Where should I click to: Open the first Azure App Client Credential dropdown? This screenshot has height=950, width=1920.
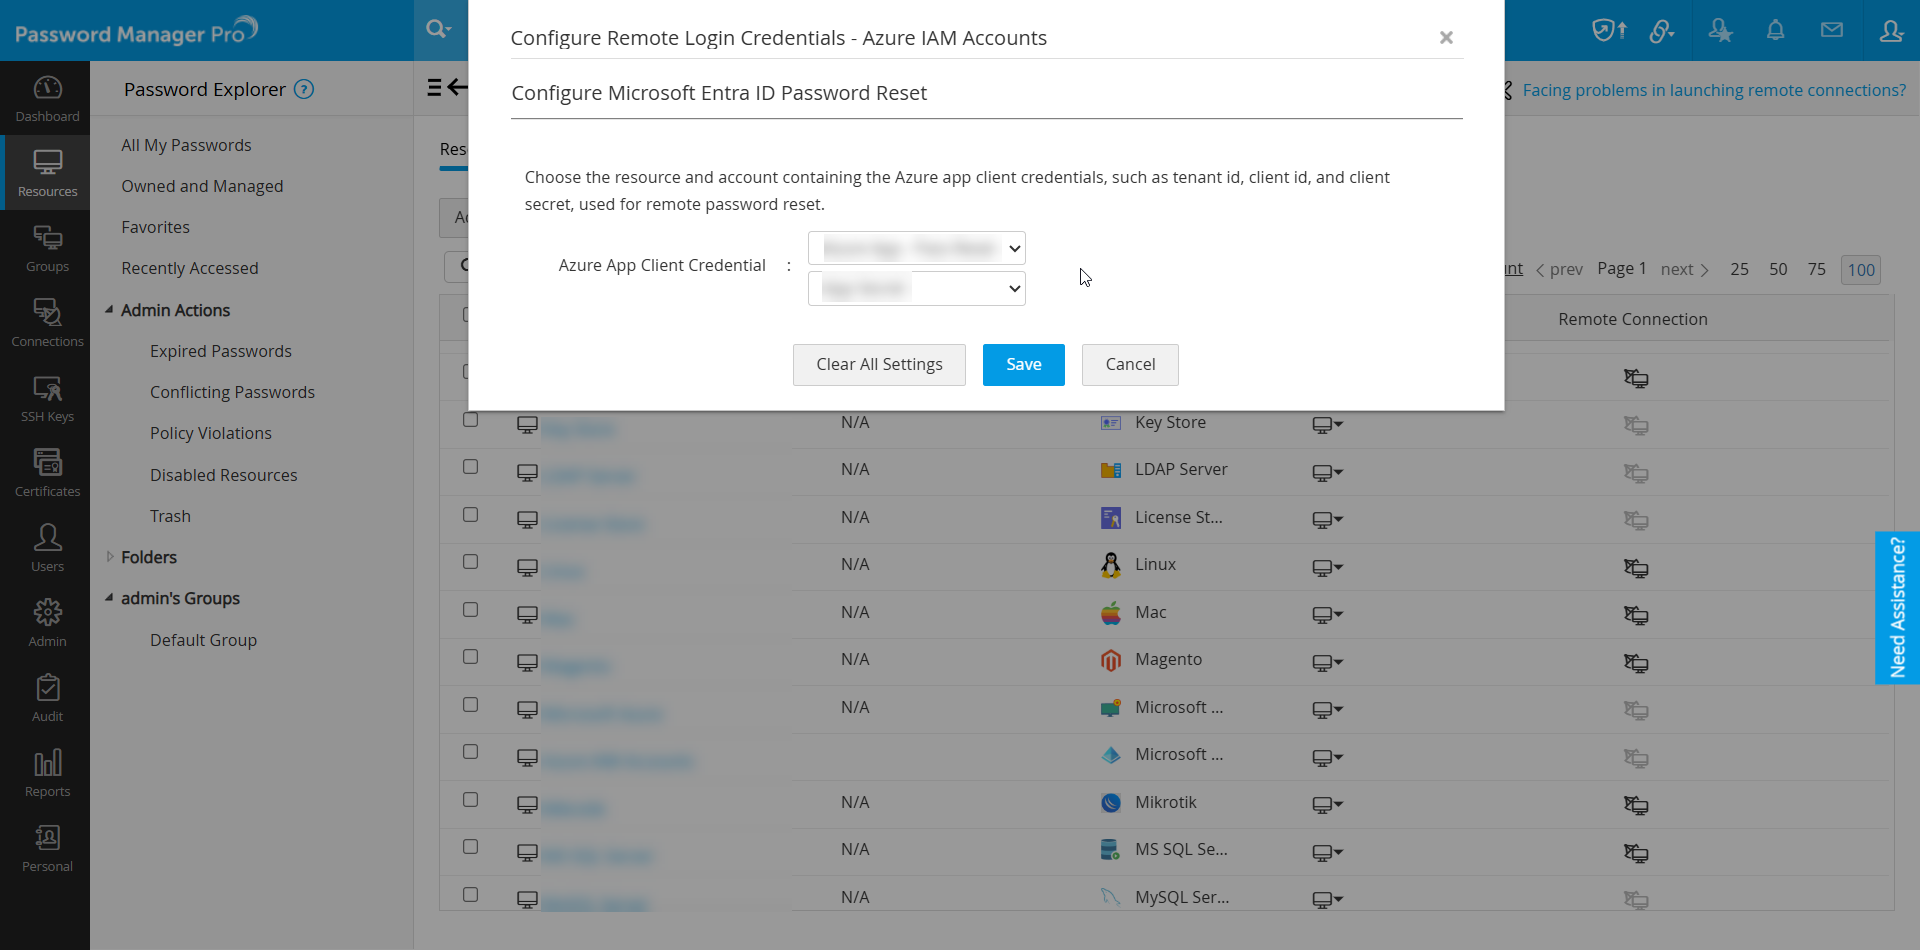[916, 248]
